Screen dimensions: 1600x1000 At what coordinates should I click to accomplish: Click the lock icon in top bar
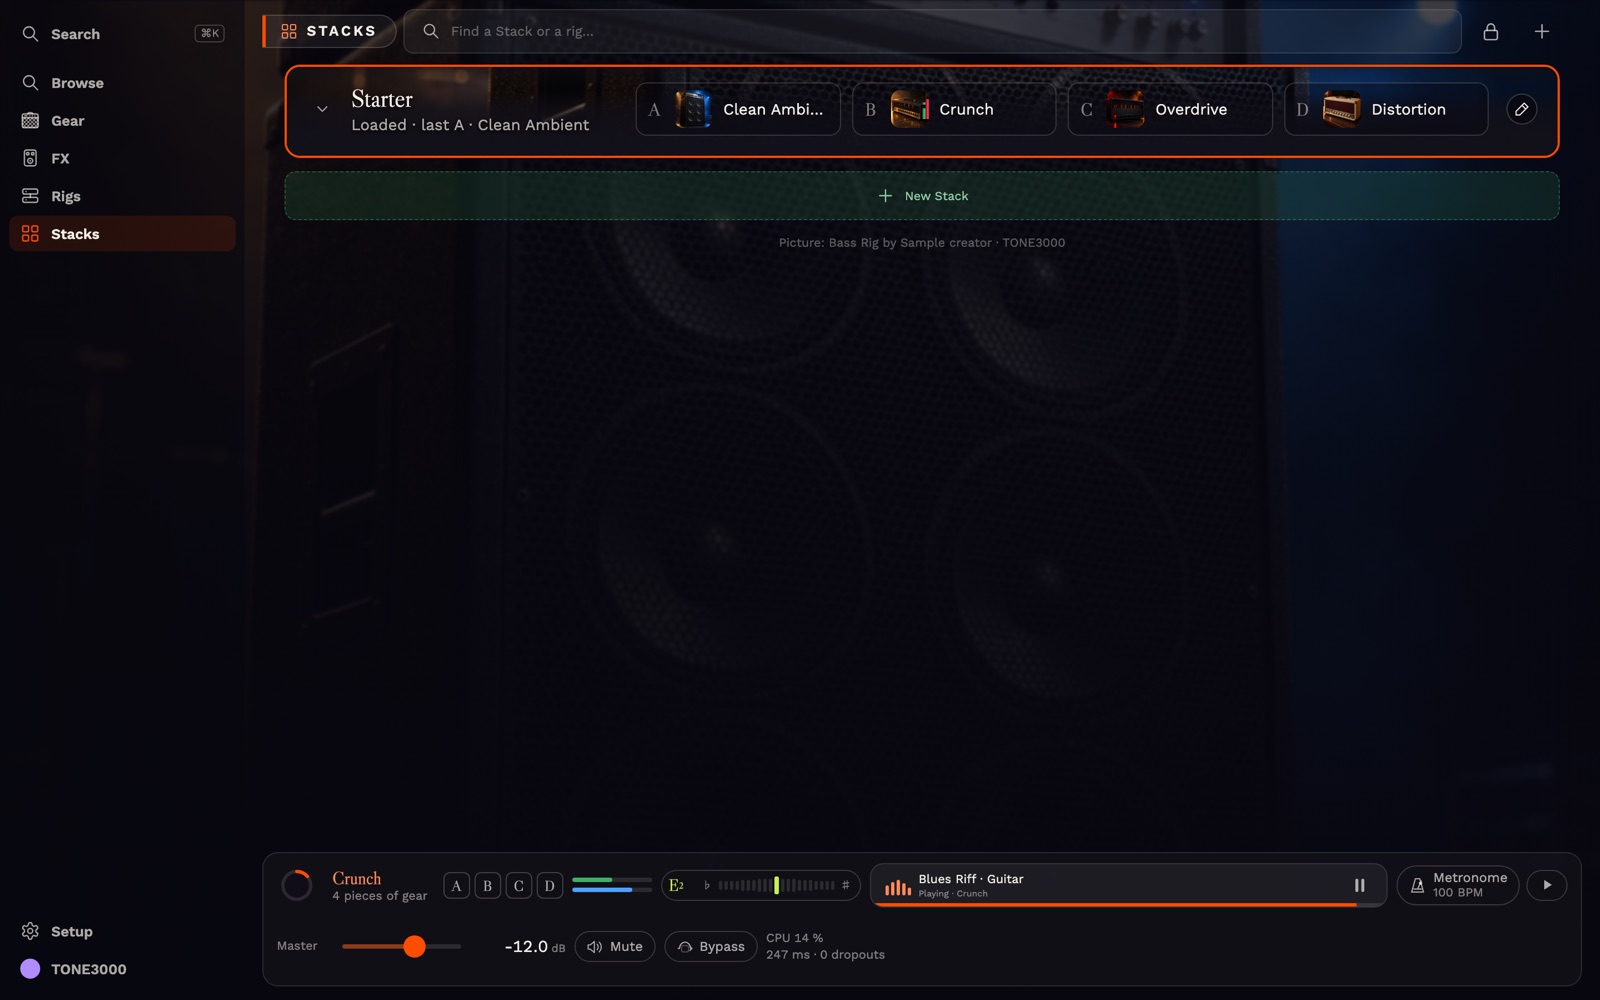[x=1490, y=32]
